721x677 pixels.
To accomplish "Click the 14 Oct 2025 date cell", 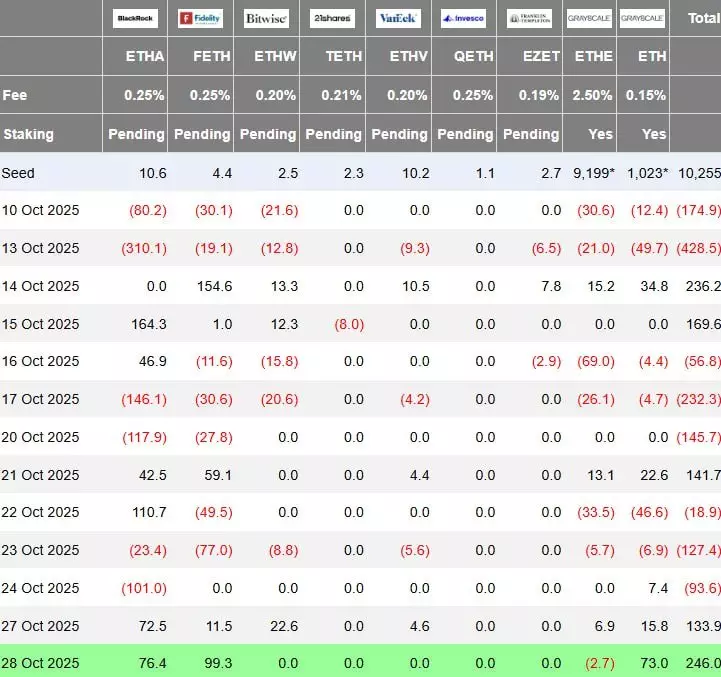I will tap(40, 286).
